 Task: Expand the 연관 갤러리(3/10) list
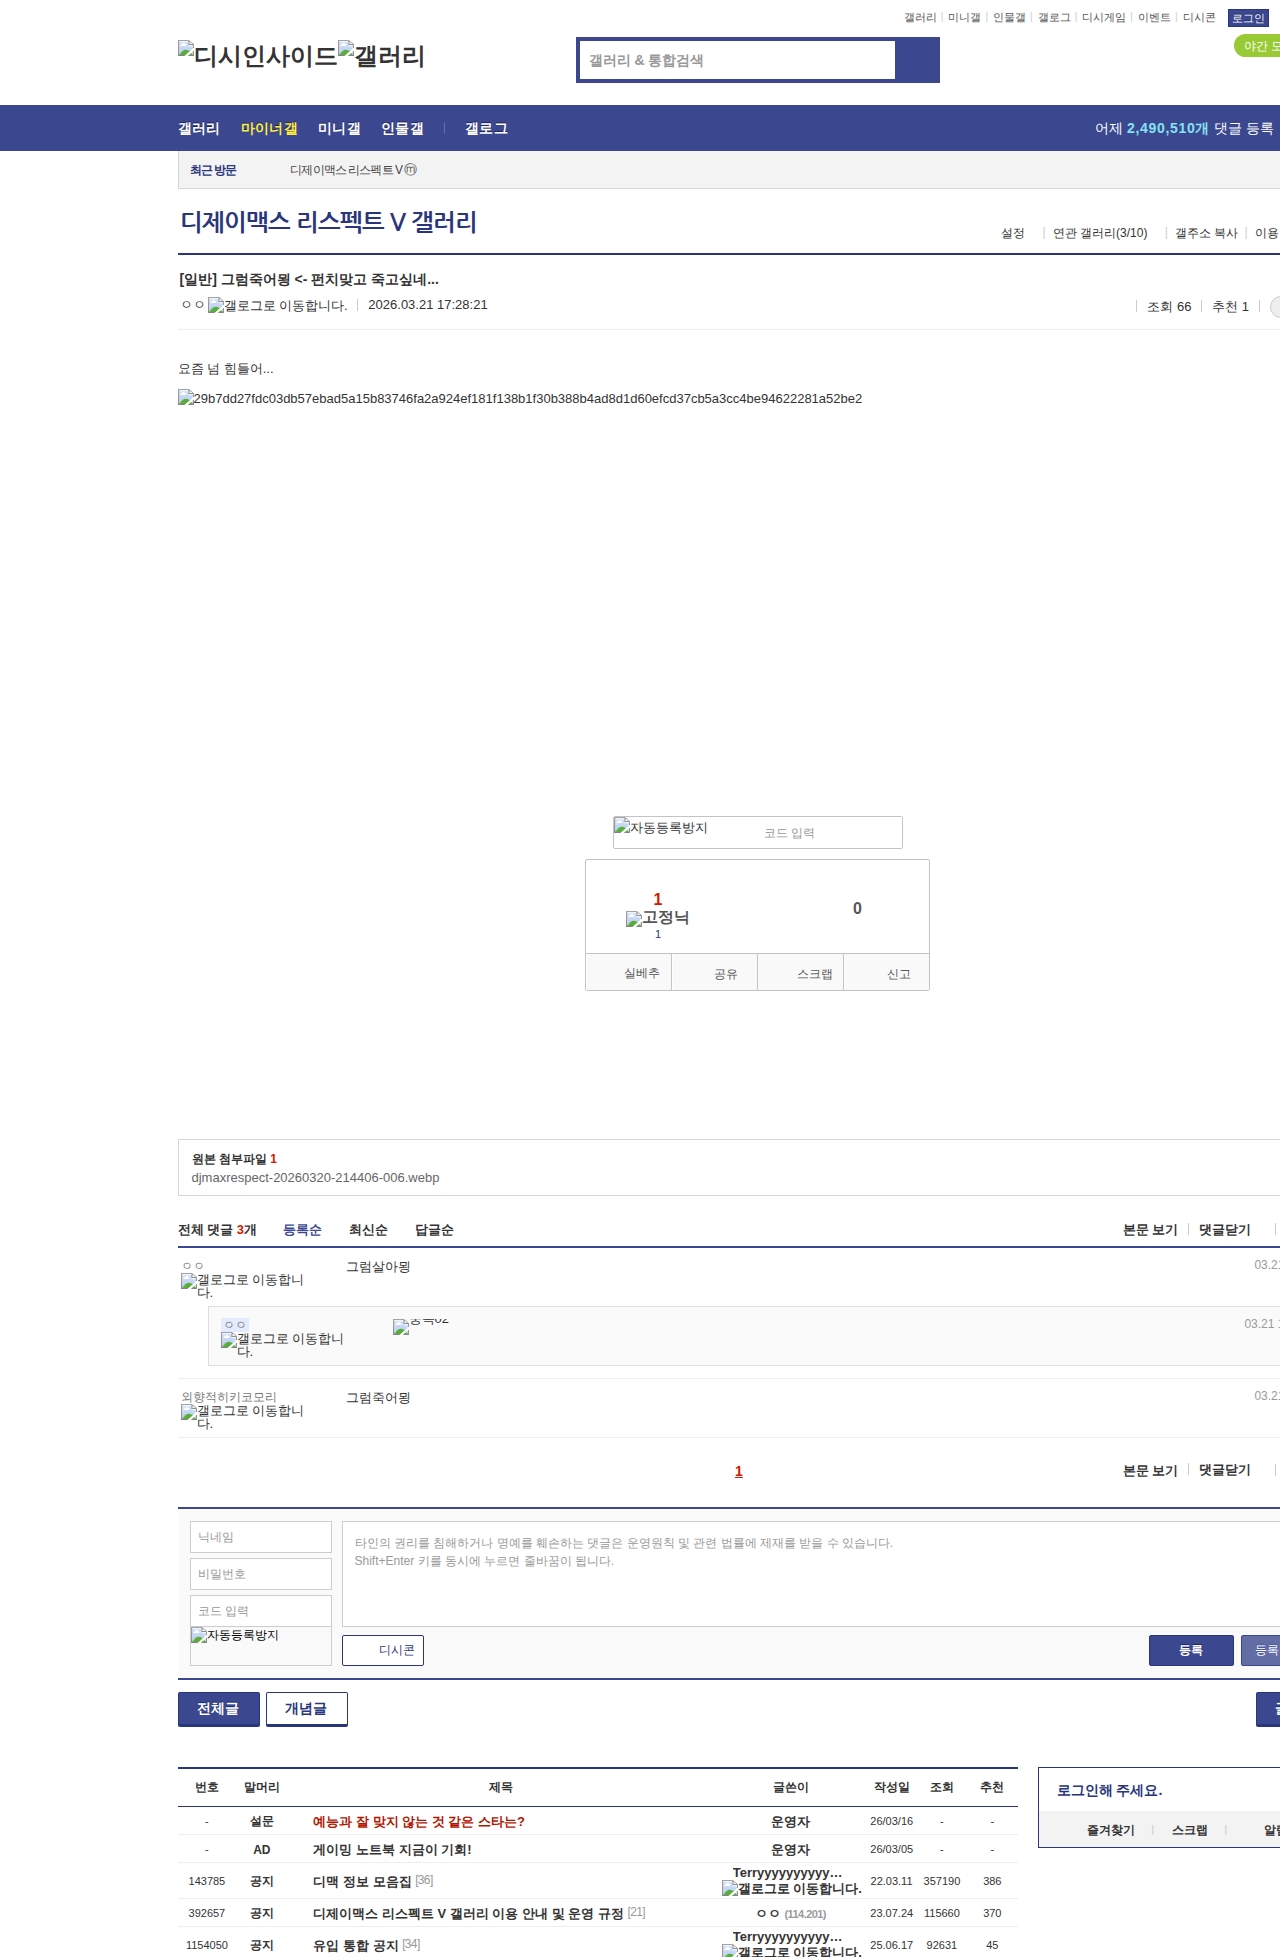click(1100, 233)
